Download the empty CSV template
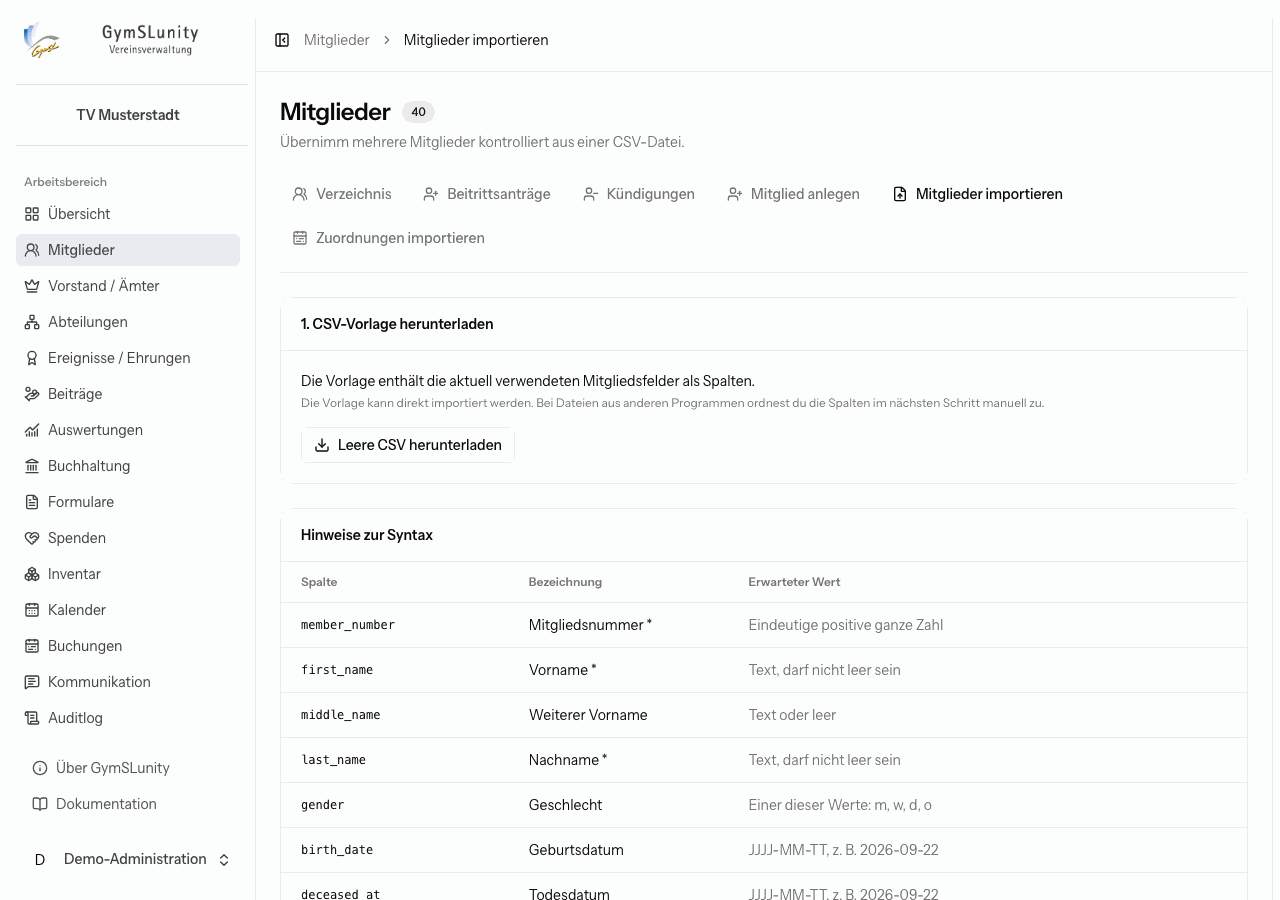The width and height of the screenshot is (1280, 900). point(408,445)
